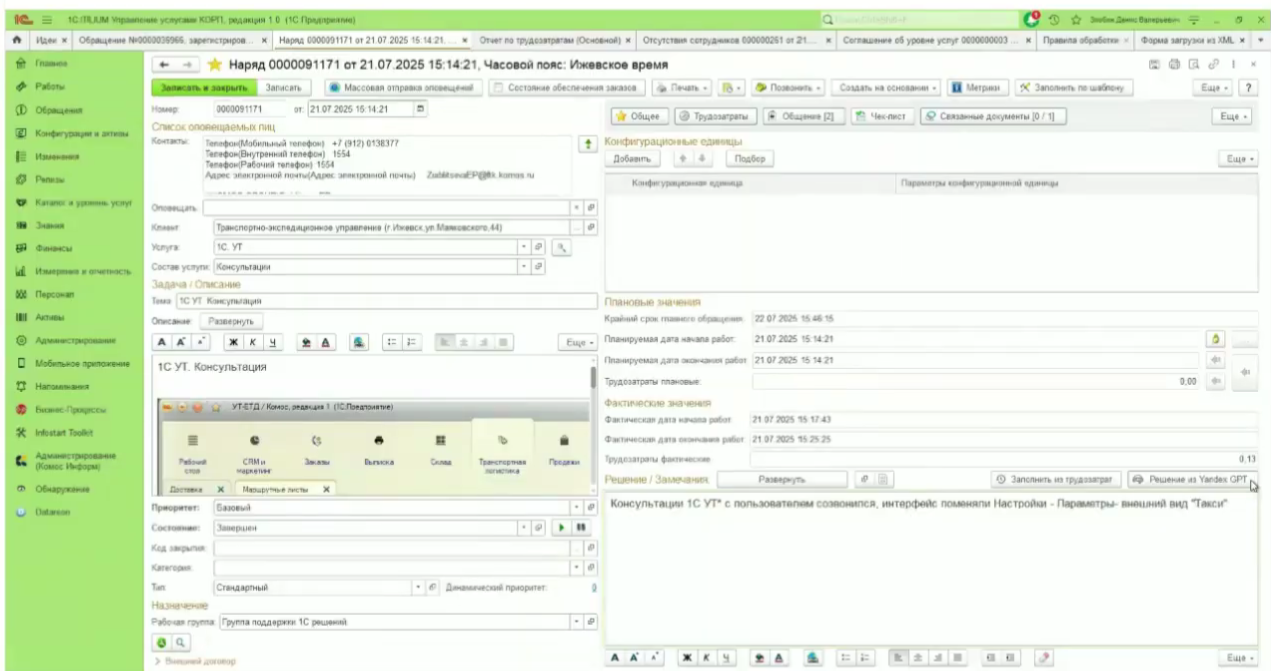Expand the Категория dropdown arrow

pyautogui.click(x=576, y=567)
